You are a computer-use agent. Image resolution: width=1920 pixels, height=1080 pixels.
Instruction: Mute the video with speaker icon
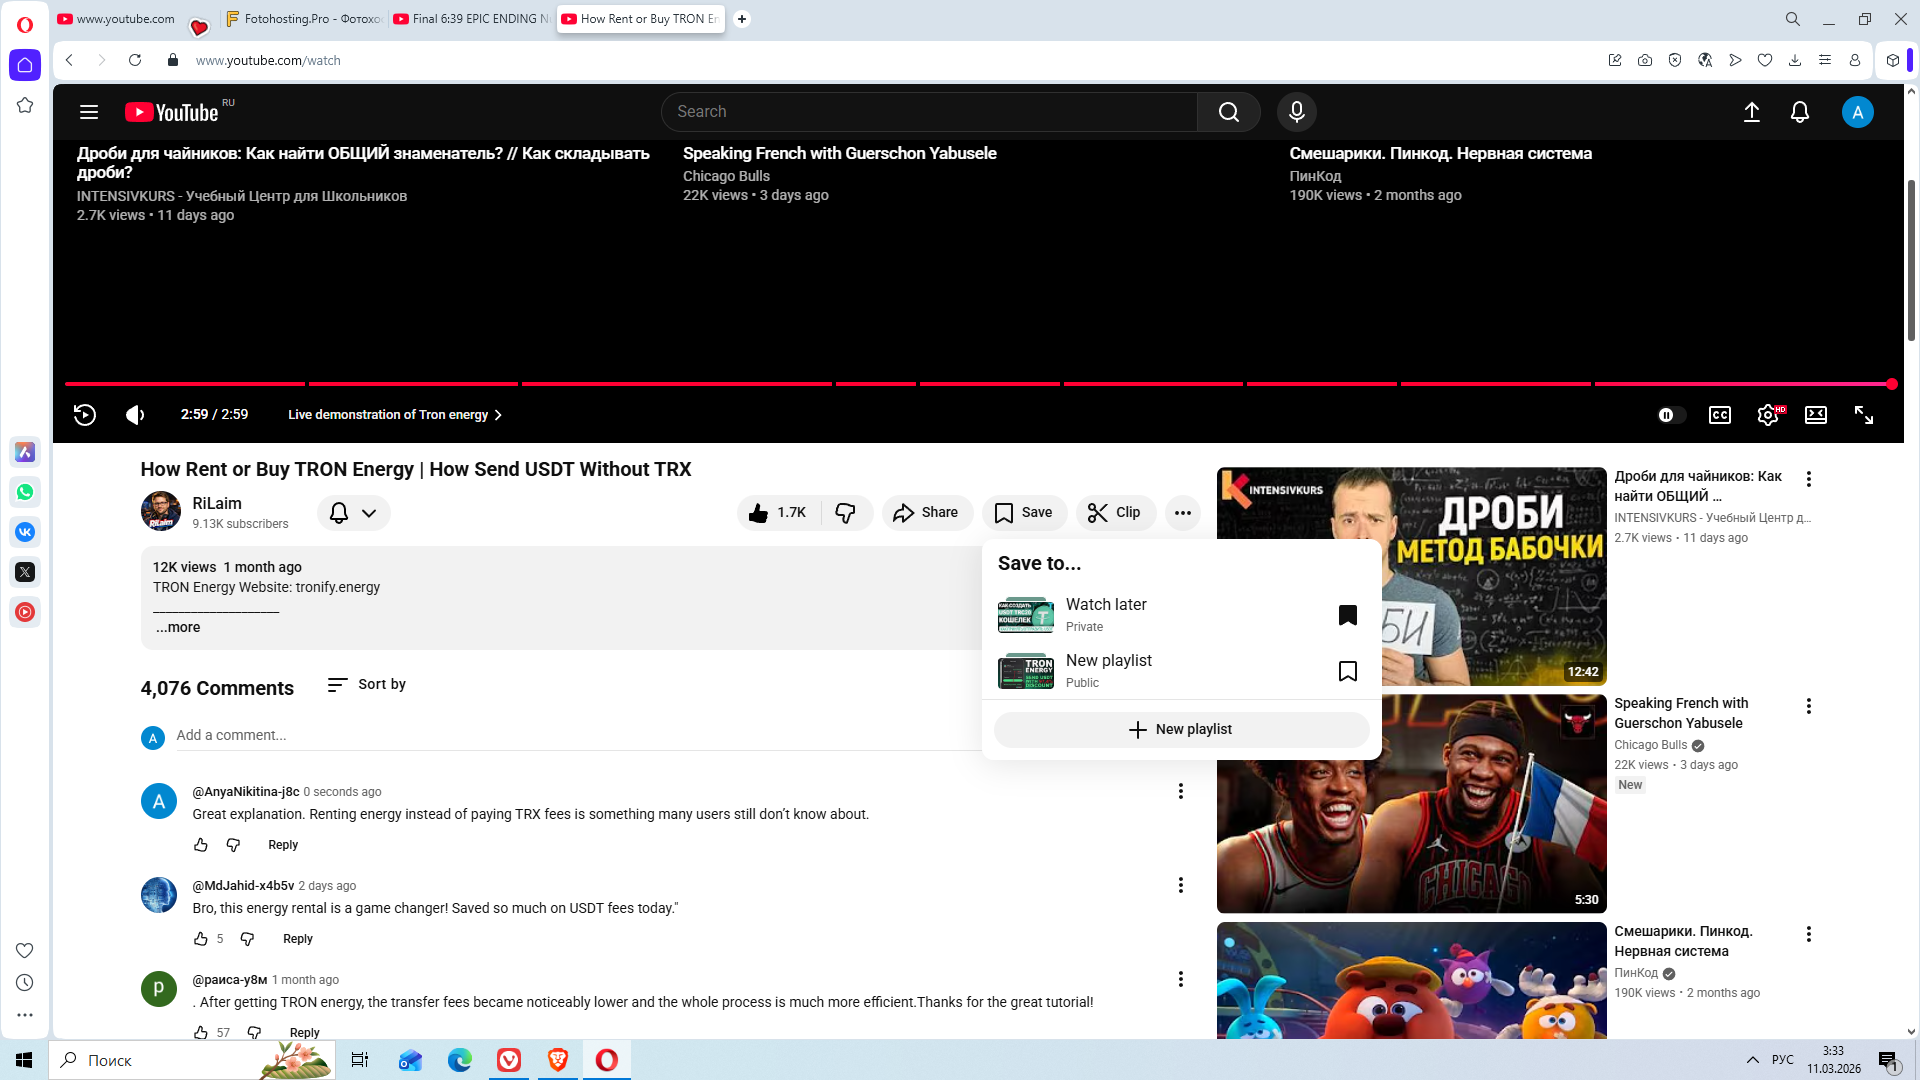[135, 415]
